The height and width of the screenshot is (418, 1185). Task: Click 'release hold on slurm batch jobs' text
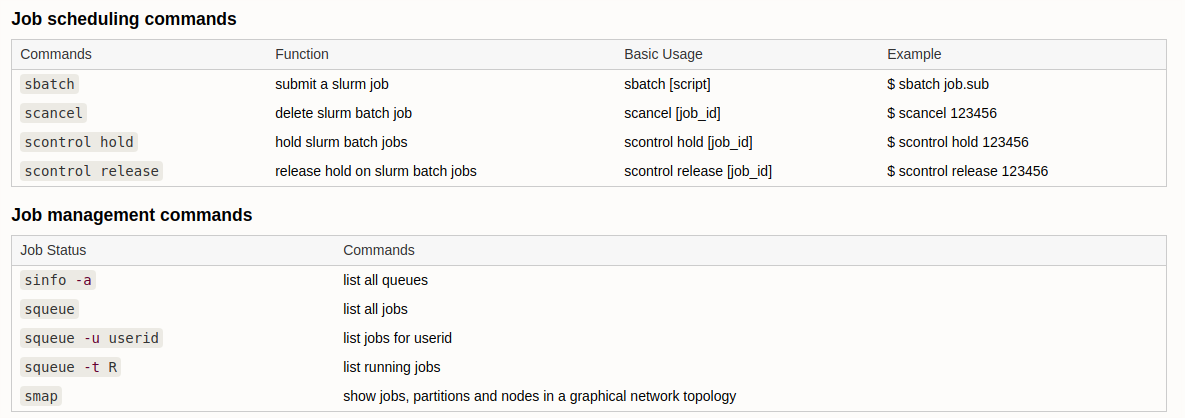(376, 171)
